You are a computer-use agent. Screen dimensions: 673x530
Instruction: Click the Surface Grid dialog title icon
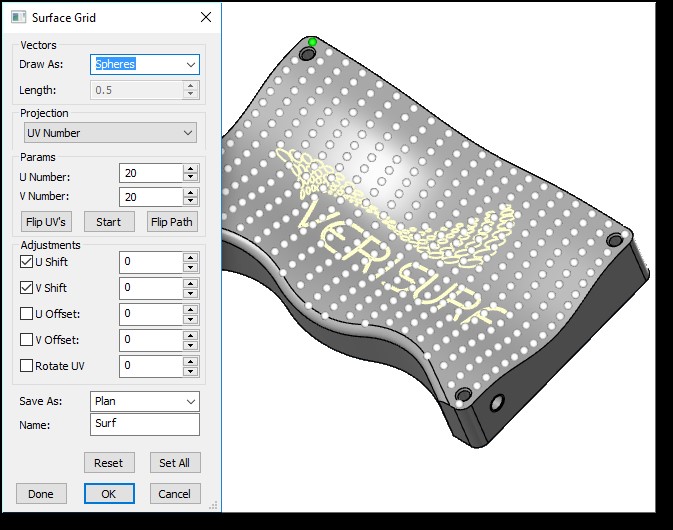(18, 18)
